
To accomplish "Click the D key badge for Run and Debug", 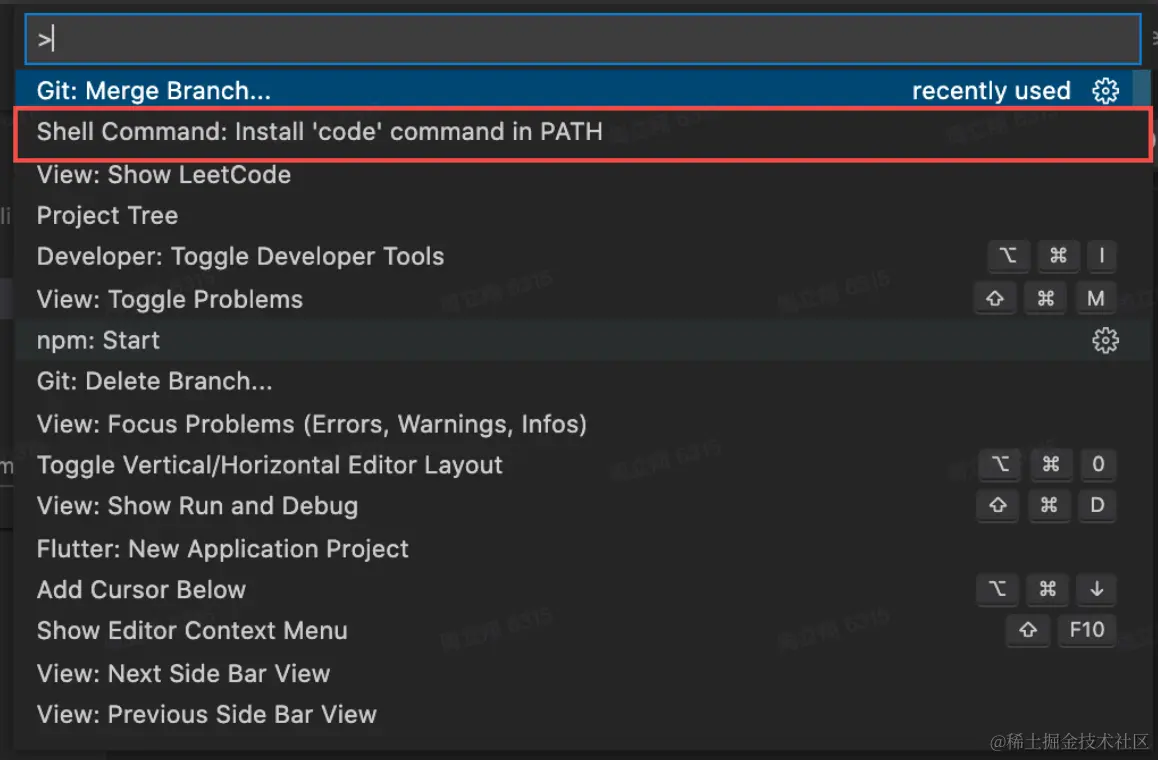I will 1097,505.
